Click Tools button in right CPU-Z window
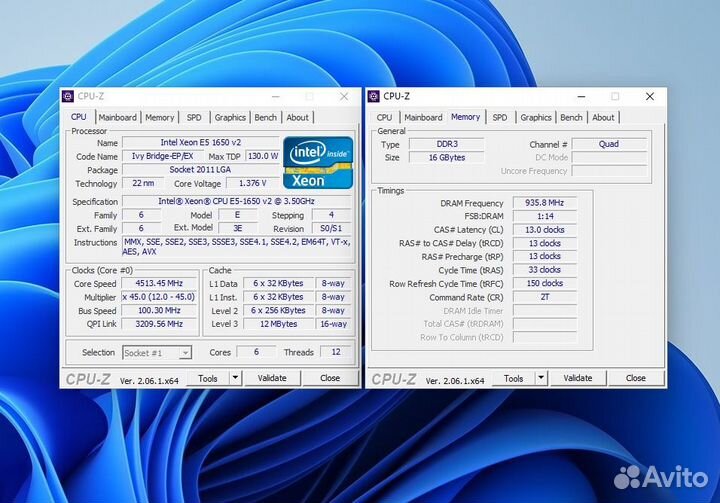The image size is (720, 503). click(513, 378)
